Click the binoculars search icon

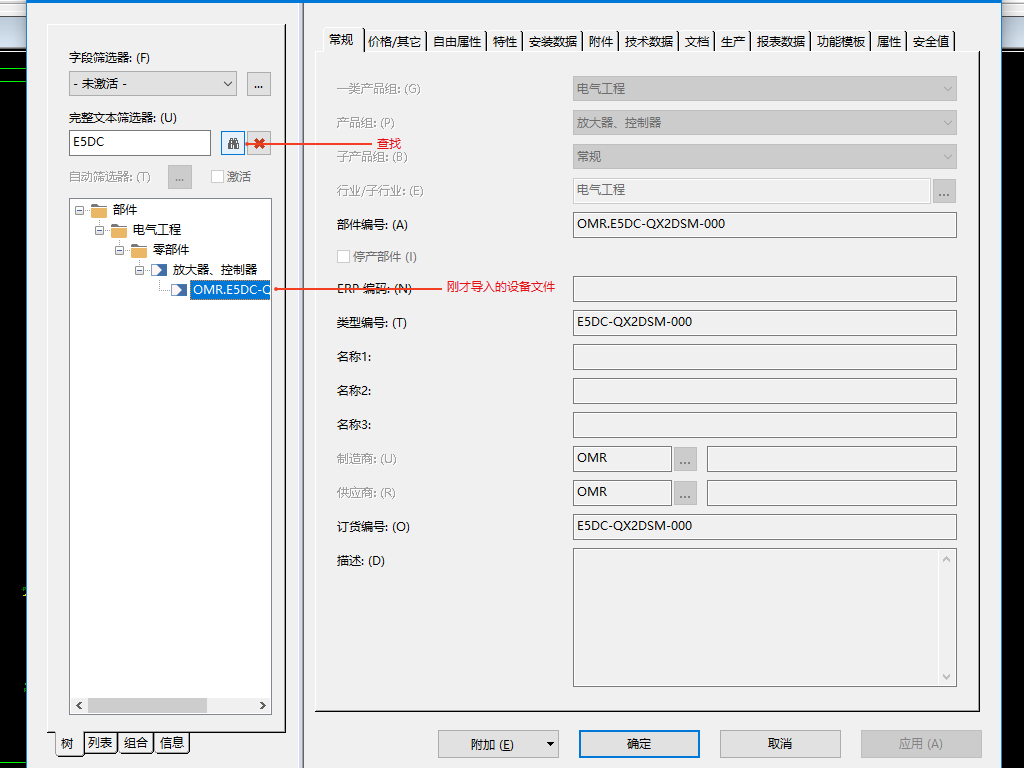pyautogui.click(x=233, y=143)
